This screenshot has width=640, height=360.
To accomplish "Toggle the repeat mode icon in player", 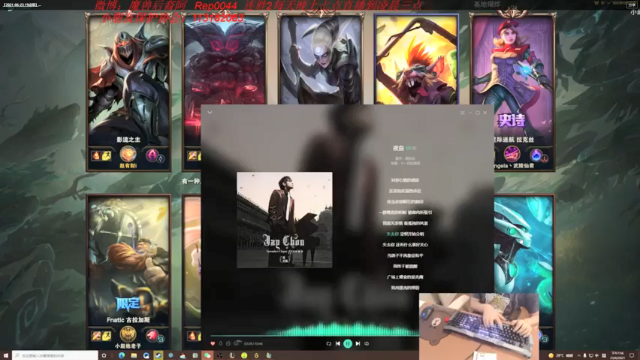I will 329,344.
